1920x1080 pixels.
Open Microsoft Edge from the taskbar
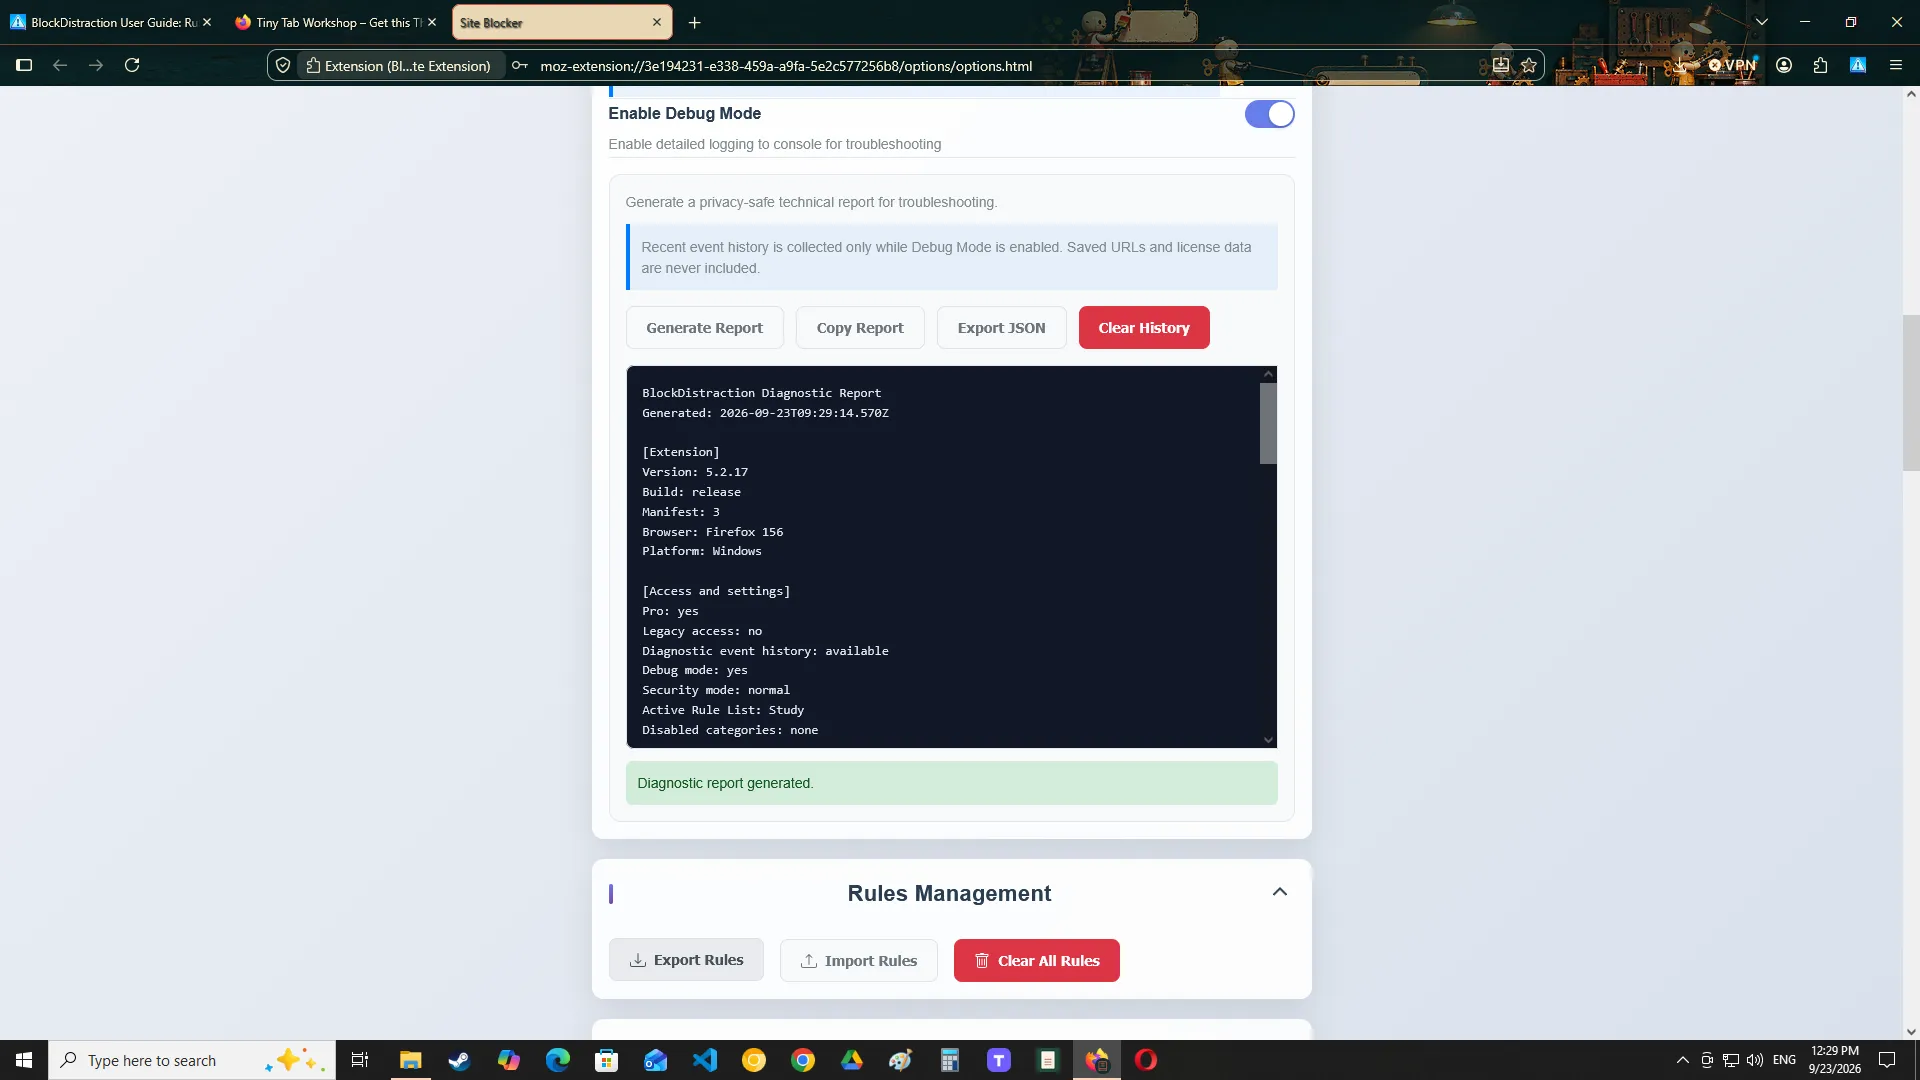click(558, 1060)
